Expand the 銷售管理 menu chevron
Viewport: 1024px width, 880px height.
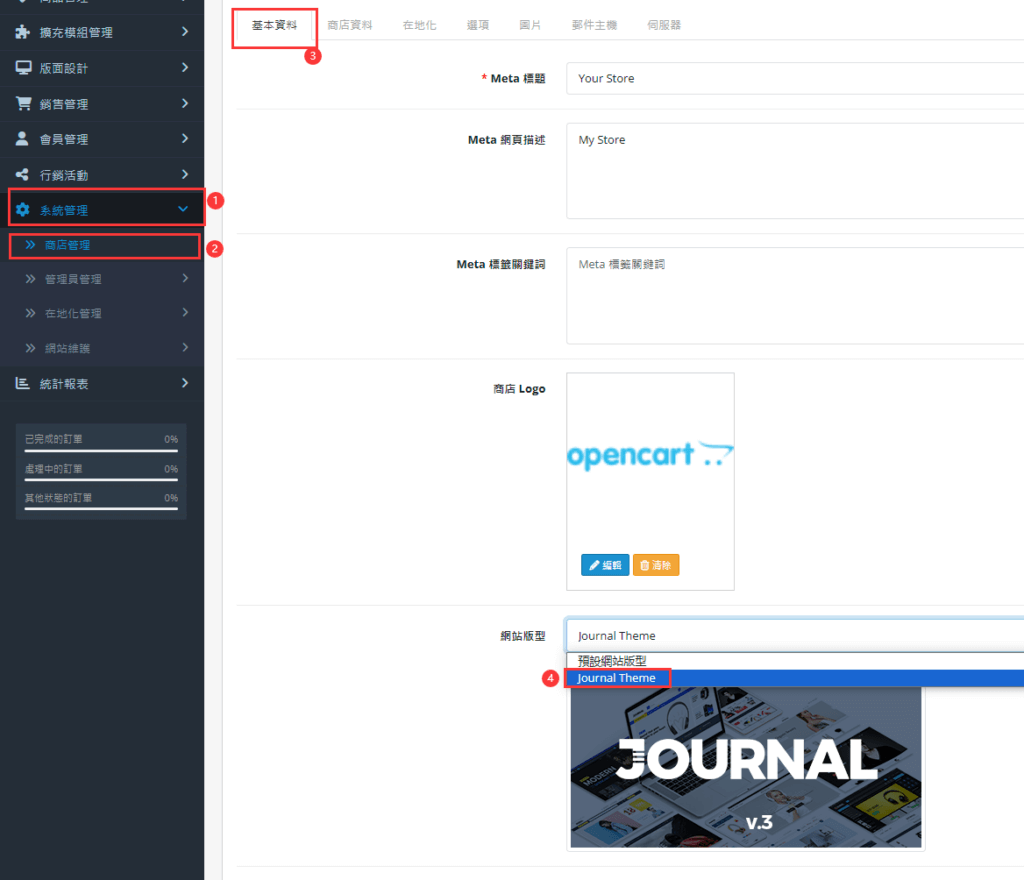point(185,103)
